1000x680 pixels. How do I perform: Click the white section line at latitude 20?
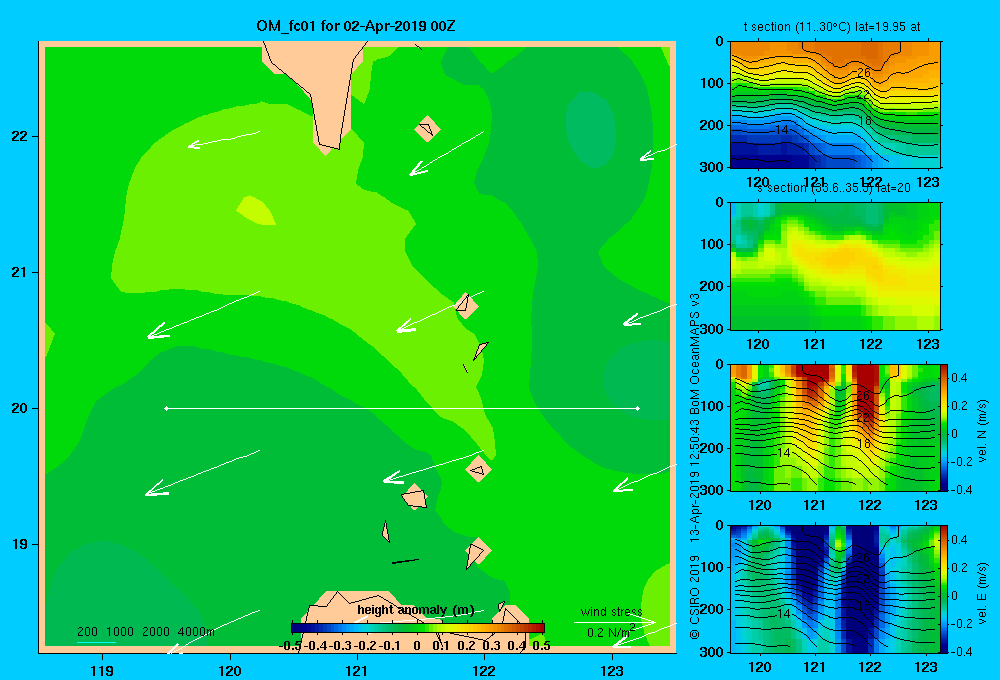[x=402, y=408]
